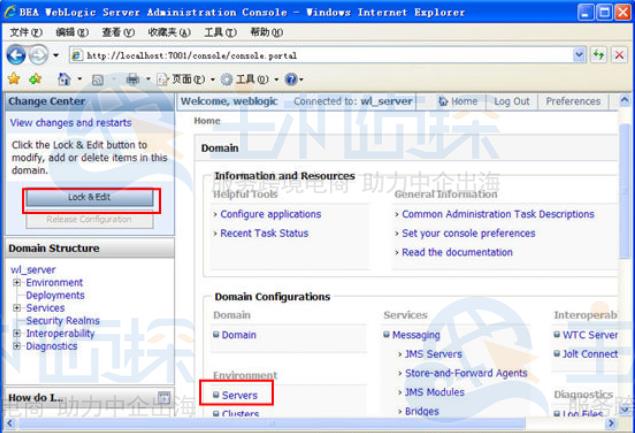The image size is (635, 433).
Task: Click the Add to Favorites star icon
Action: [x=35, y=79]
